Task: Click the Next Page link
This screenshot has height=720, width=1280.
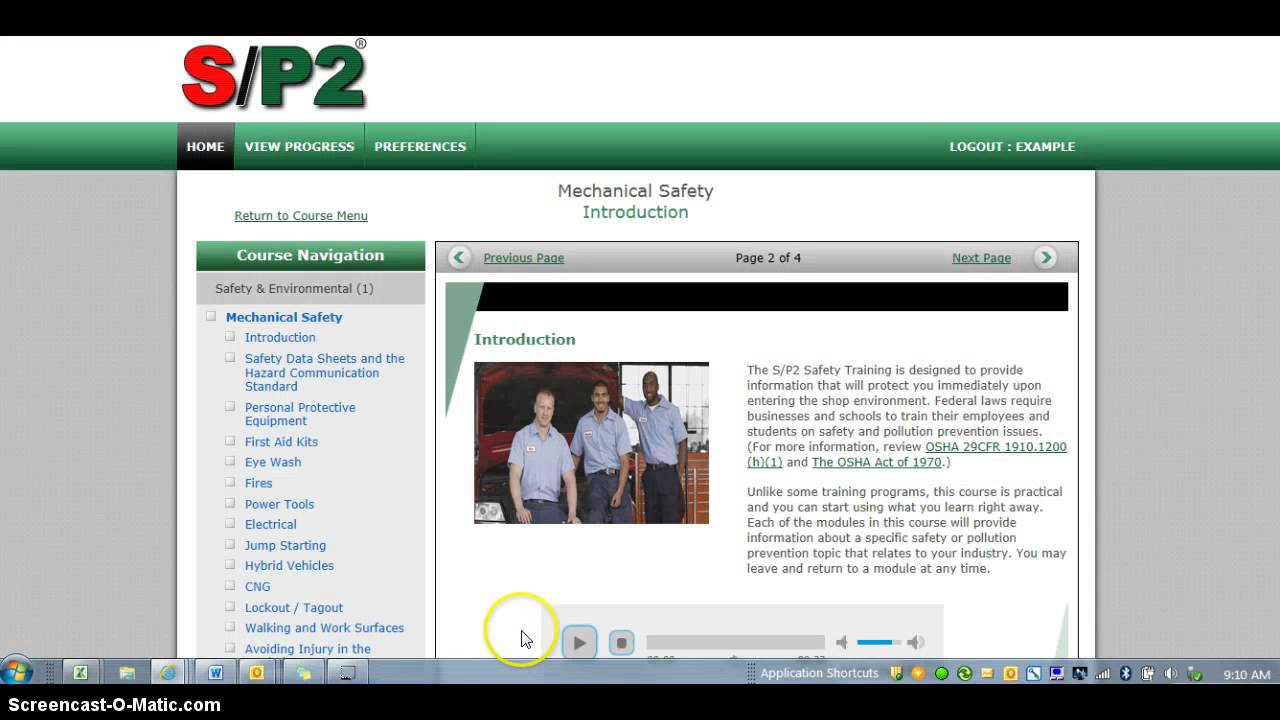Action: point(981,258)
